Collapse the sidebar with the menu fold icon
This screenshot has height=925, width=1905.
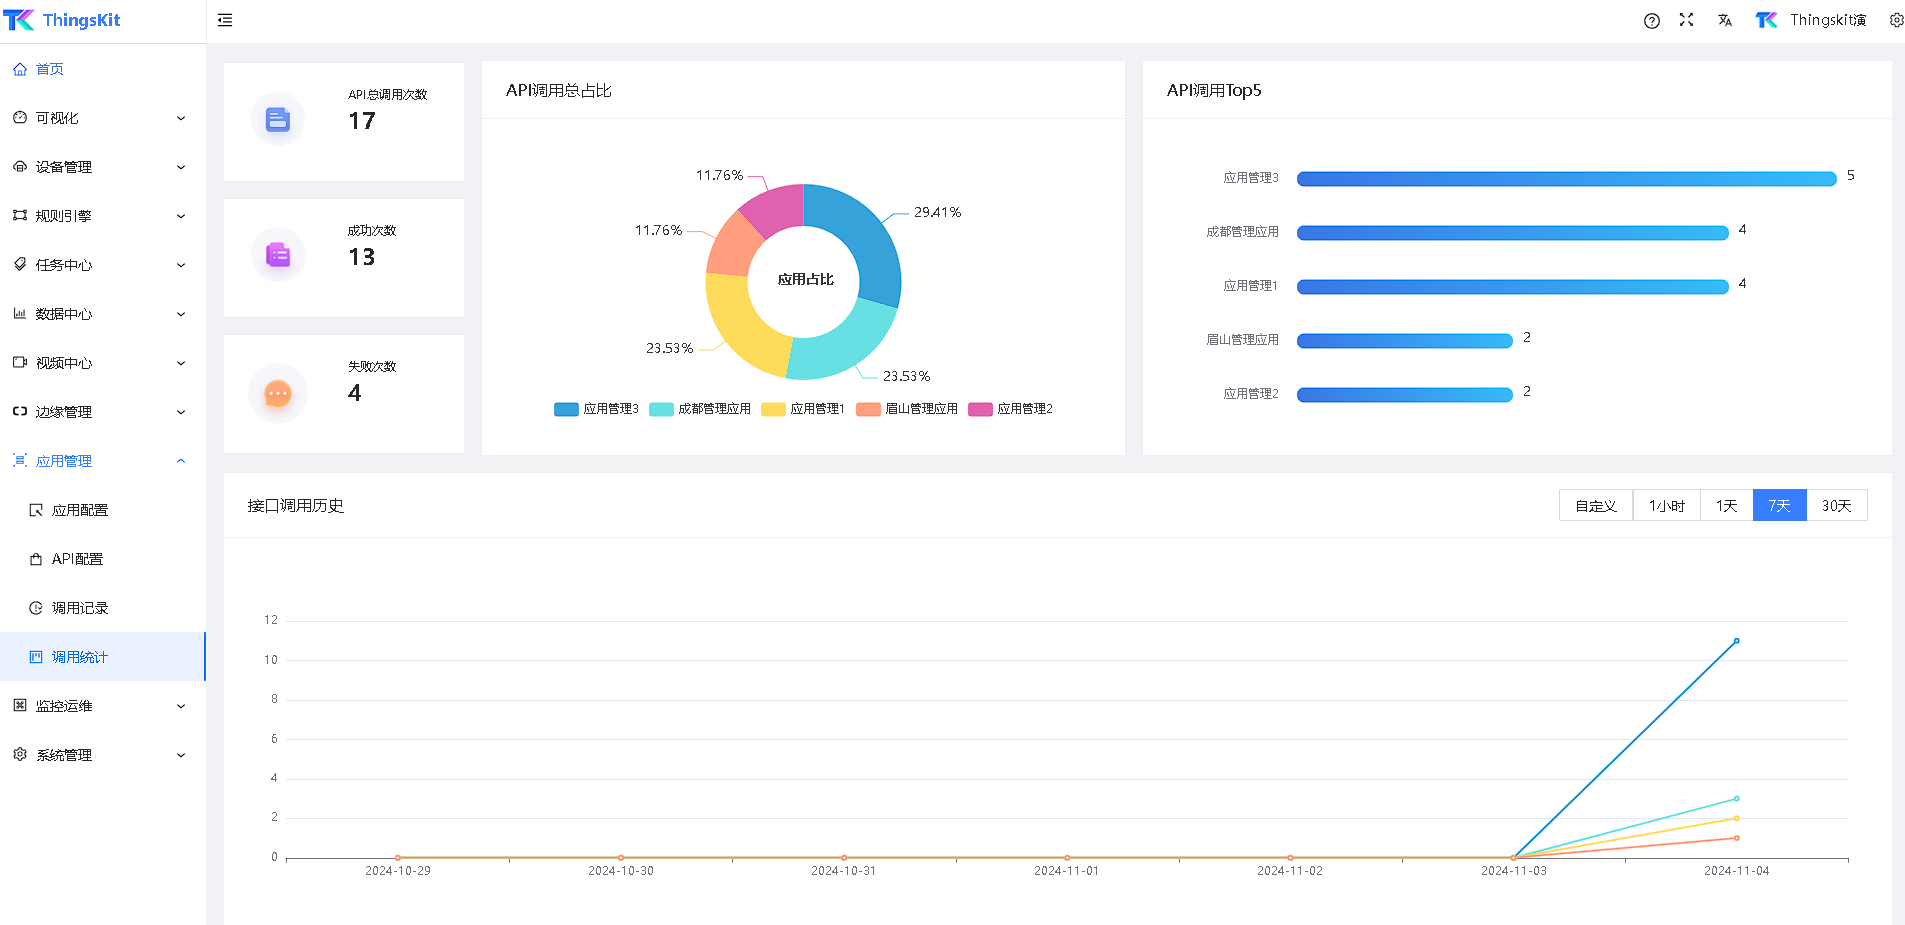click(225, 20)
